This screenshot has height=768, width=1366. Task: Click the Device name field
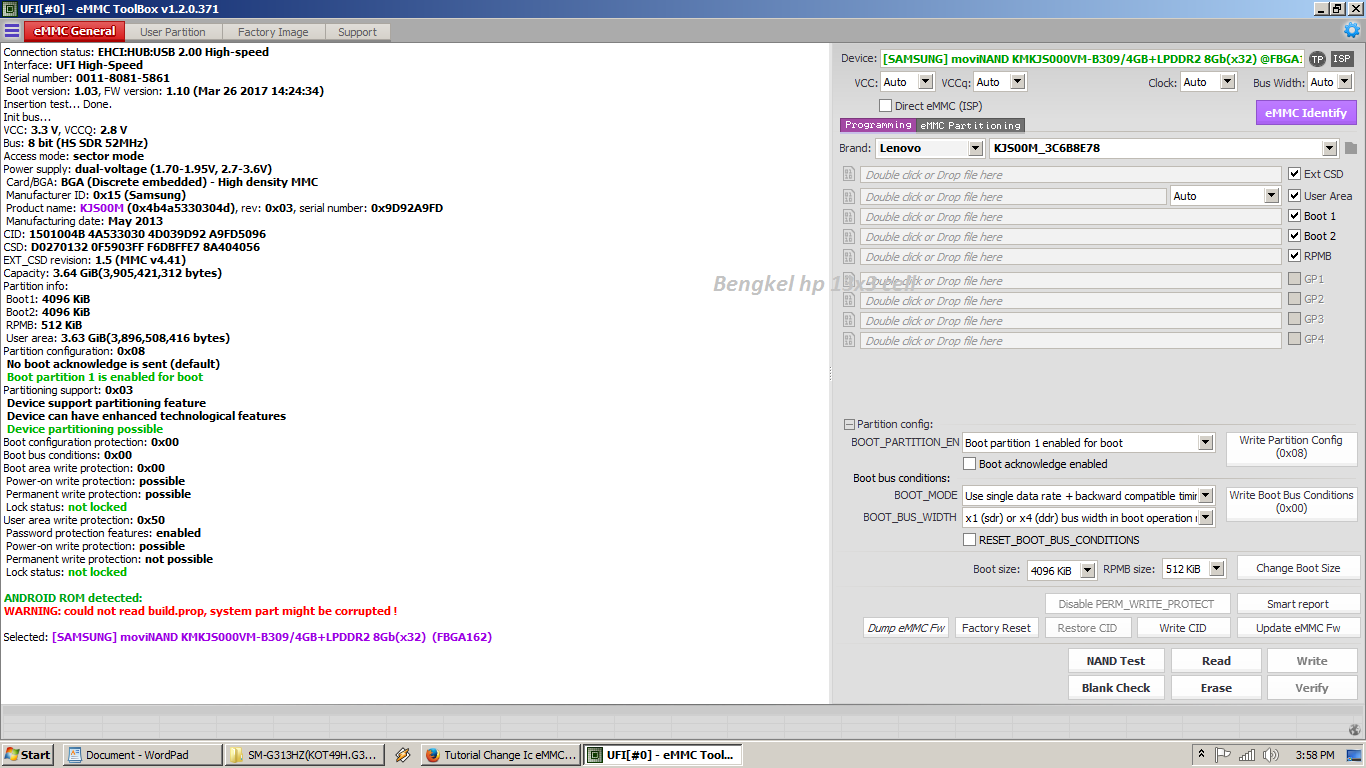(x=1092, y=59)
